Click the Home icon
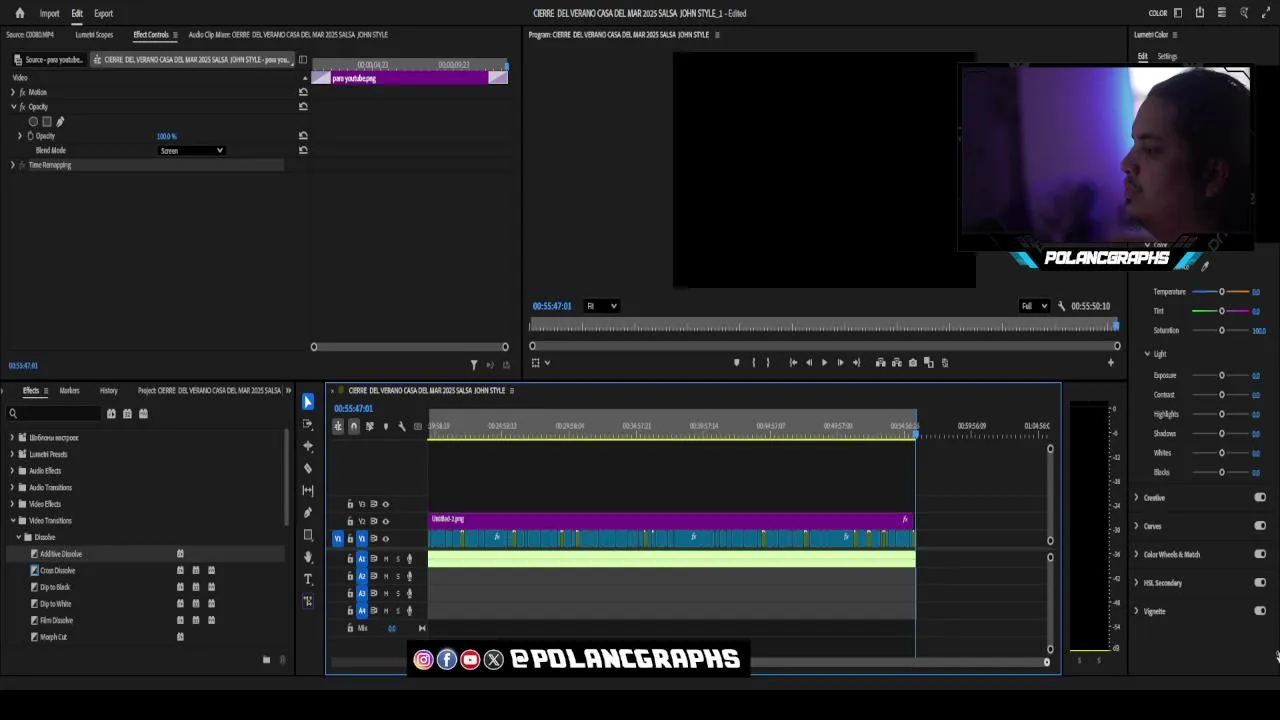This screenshot has height=720, width=1280. click(x=19, y=13)
